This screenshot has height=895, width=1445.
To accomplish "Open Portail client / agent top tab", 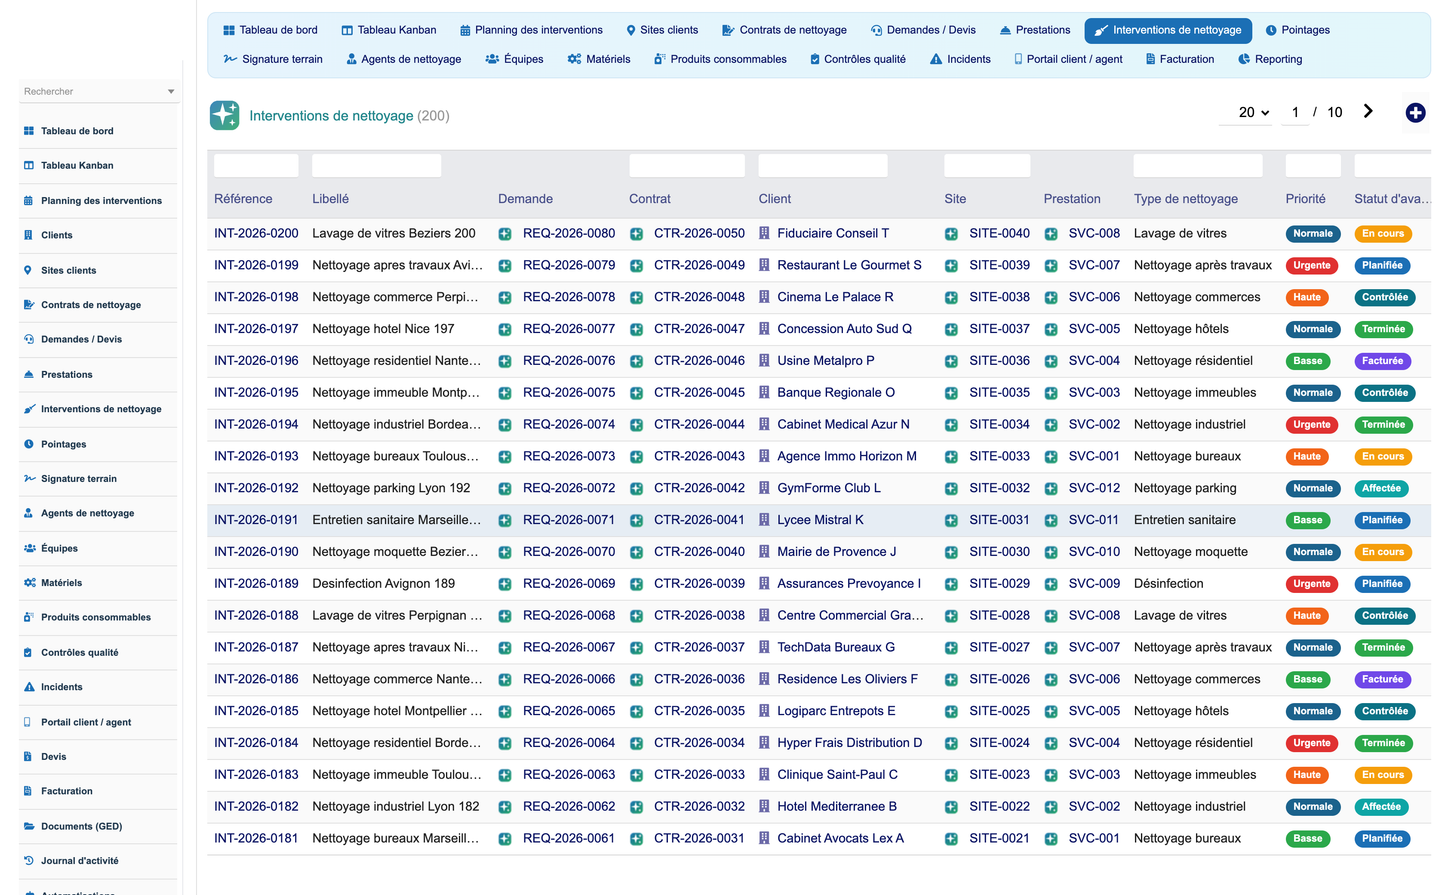I will point(1068,59).
